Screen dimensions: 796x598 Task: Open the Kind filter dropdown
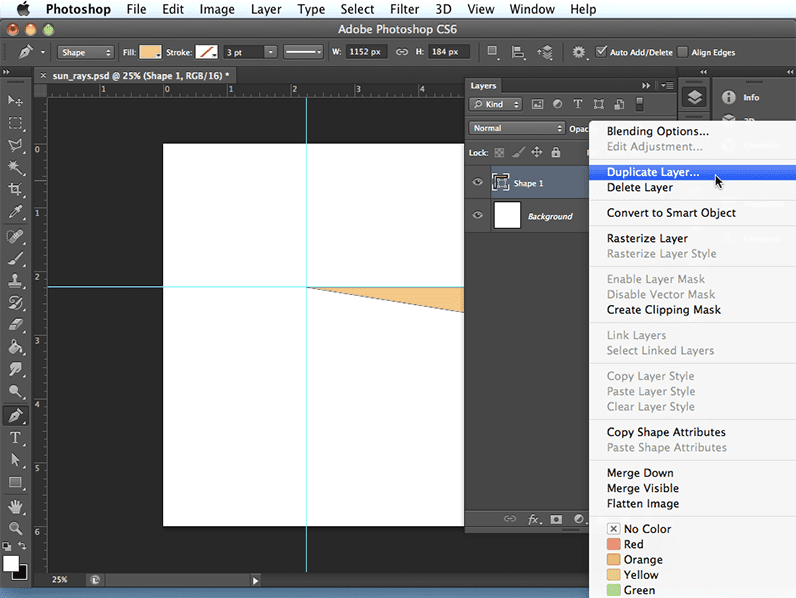point(495,104)
